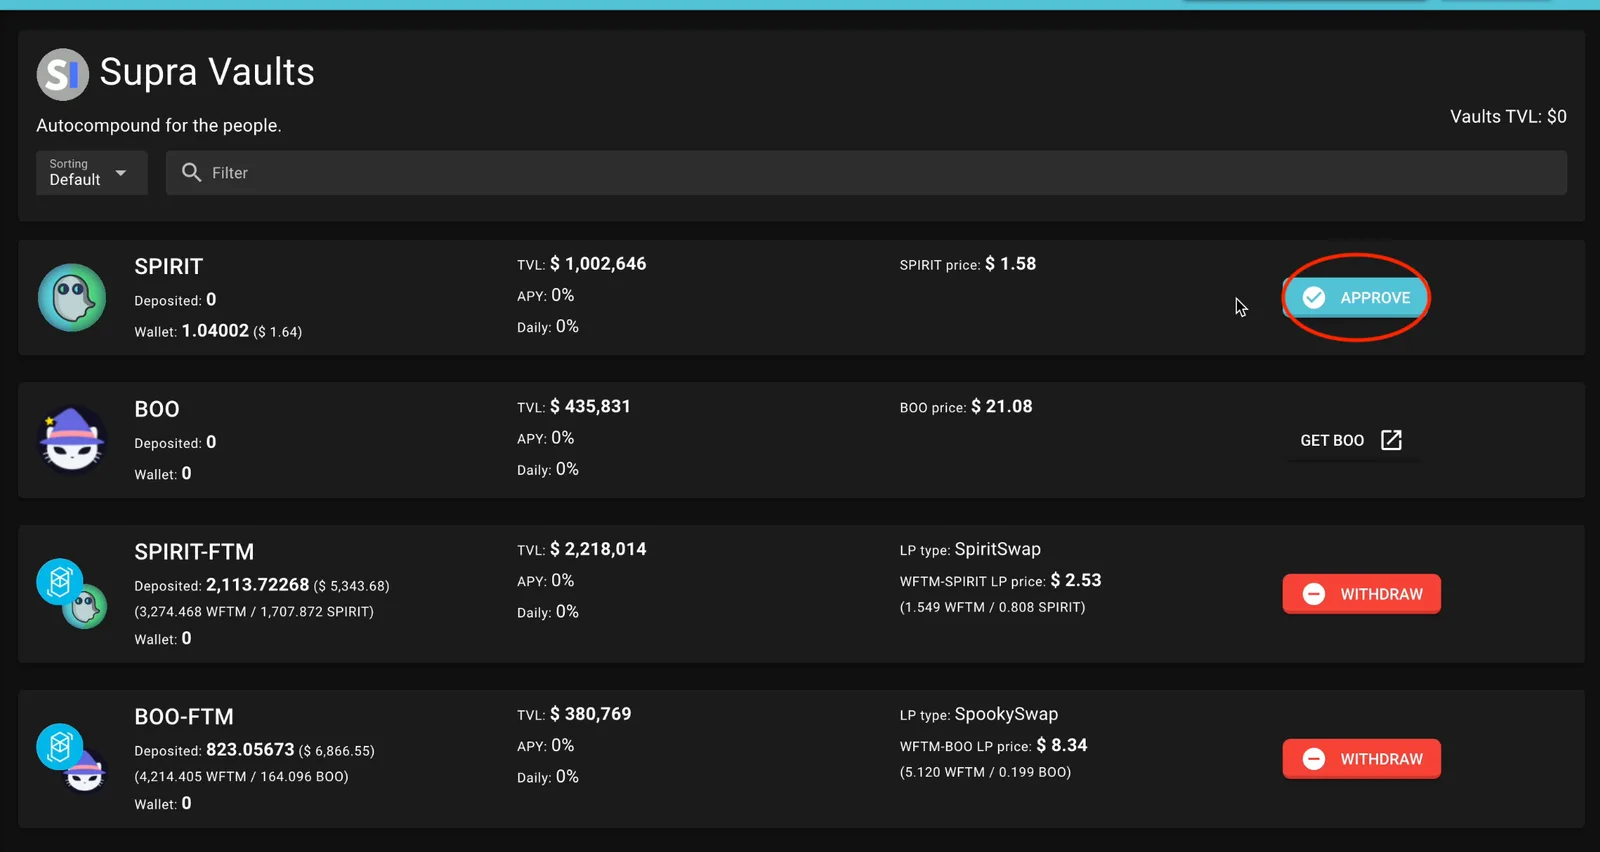Image resolution: width=1600 pixels, height=852 pixels.
Task: Click minus icon on SPIRIT-FTM WITHDRAW button
Action: click(1314, 594)
